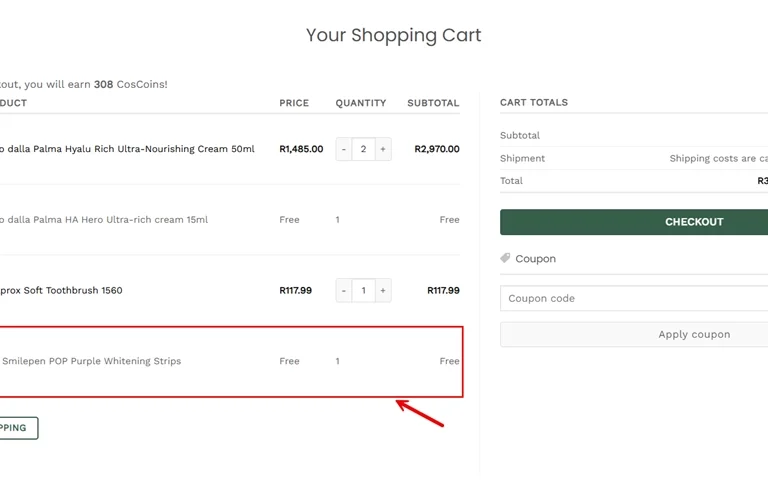
Task: Click the Your Shopping Cart heading
Action: 394,35
